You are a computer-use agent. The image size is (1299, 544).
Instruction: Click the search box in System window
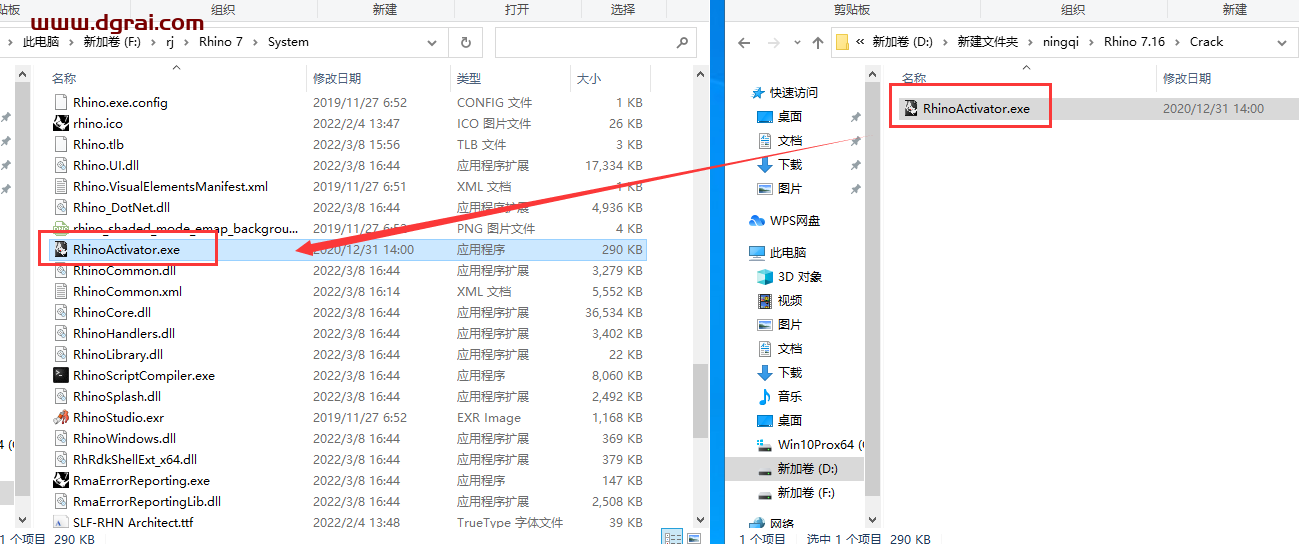[595, 42]
